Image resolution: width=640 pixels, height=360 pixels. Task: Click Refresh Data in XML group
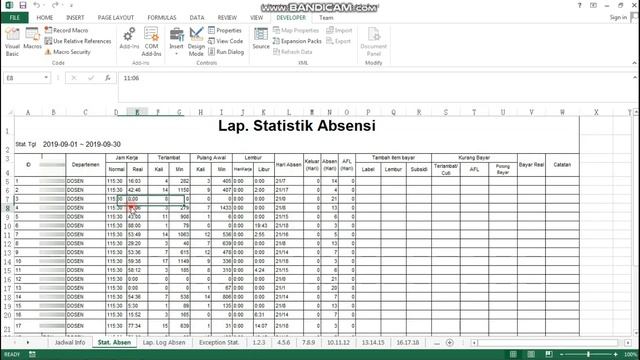click(x=293, y=52)
